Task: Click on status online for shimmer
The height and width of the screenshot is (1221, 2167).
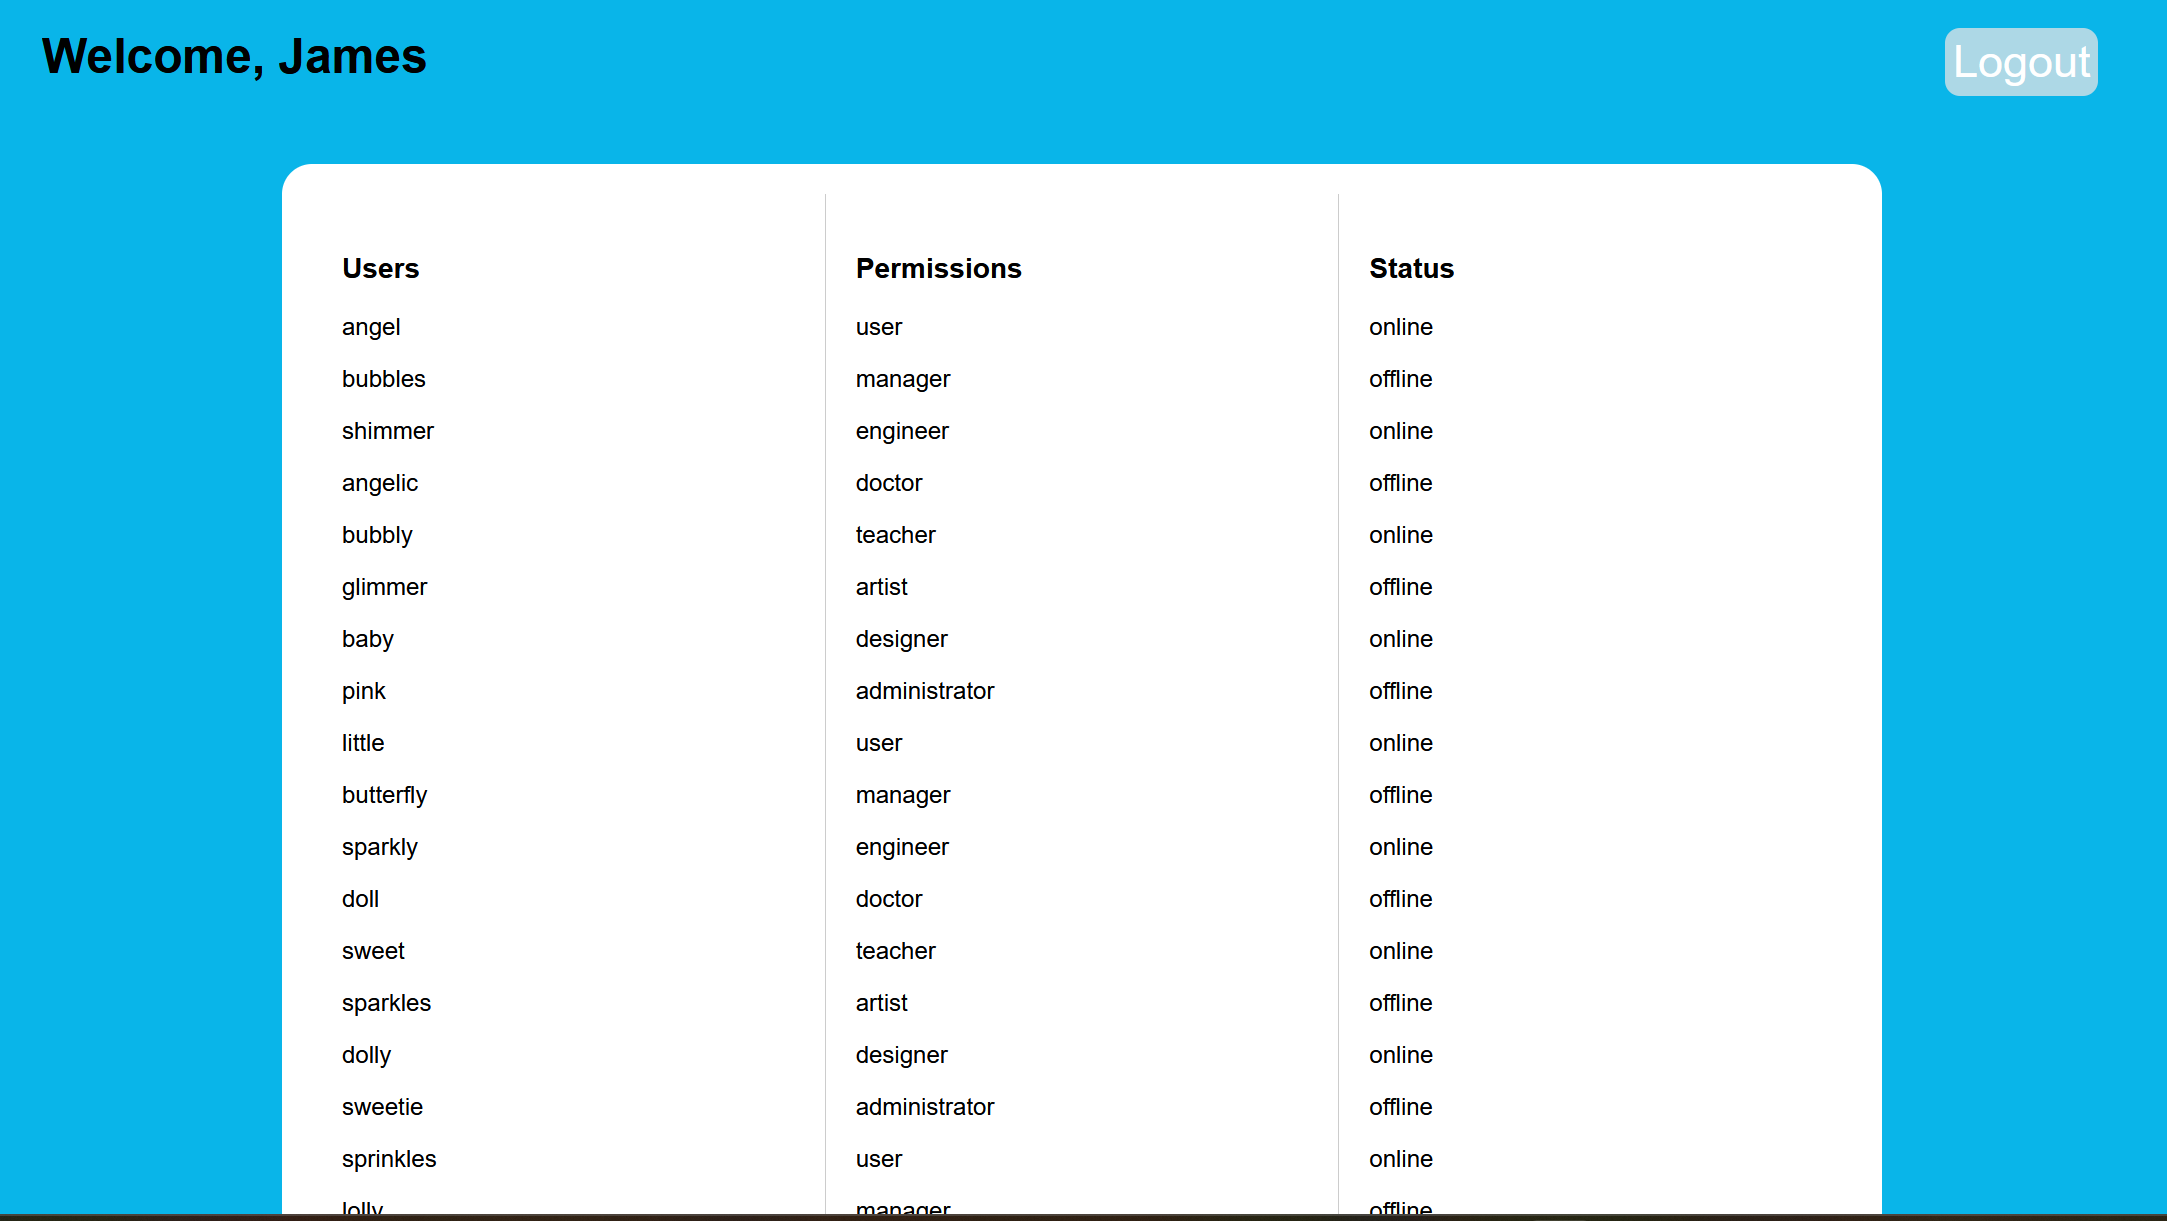Action: coord(1399,430)
